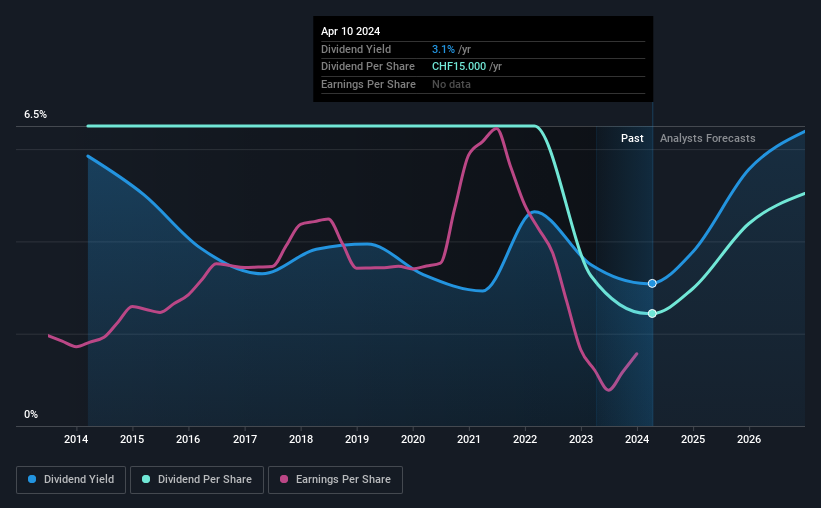The width and height of the screenshot is (821, 508).
Task: Click the teal Dividend Per Share legend dot
Action: [x=146, y=479]
